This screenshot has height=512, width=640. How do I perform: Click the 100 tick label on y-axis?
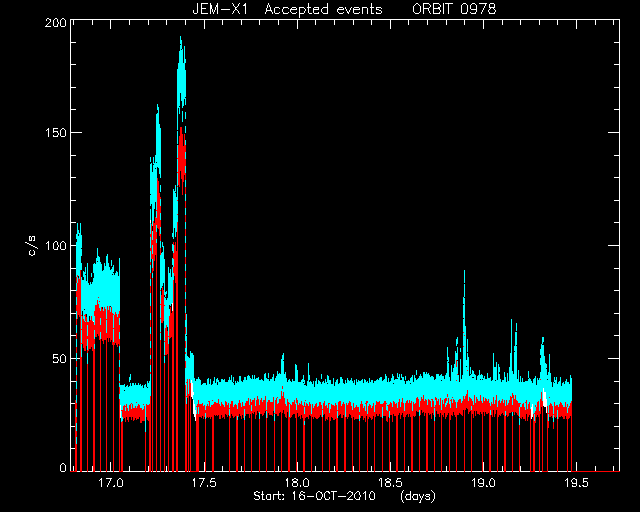tap(56, 246)
